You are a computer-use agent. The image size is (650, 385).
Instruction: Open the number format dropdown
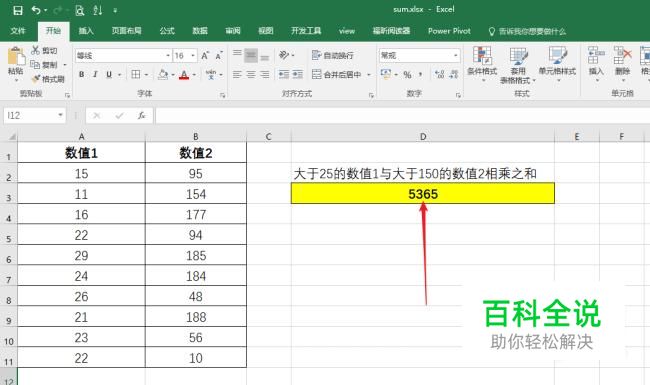coord(455,55)
